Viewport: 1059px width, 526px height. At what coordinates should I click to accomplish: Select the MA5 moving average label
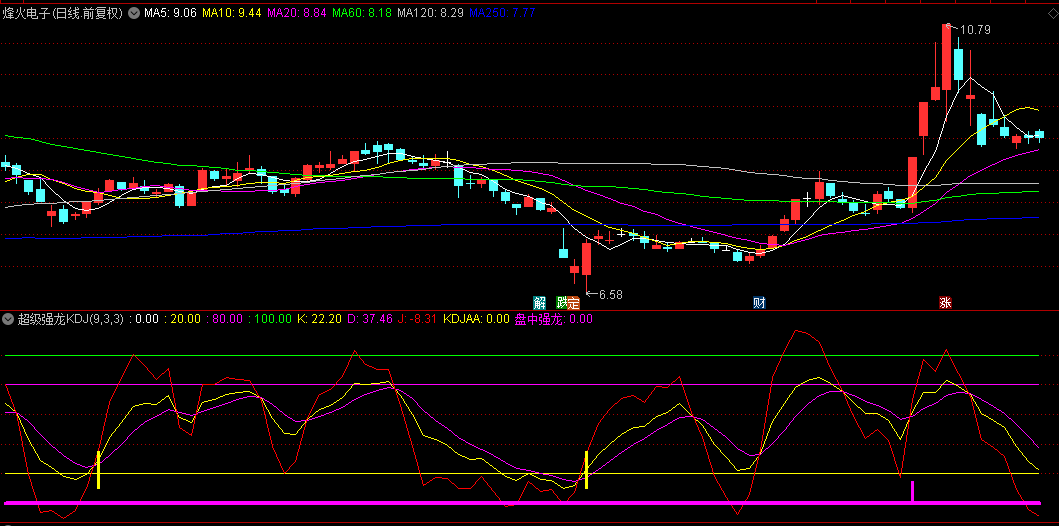click(x=170, y=14)
